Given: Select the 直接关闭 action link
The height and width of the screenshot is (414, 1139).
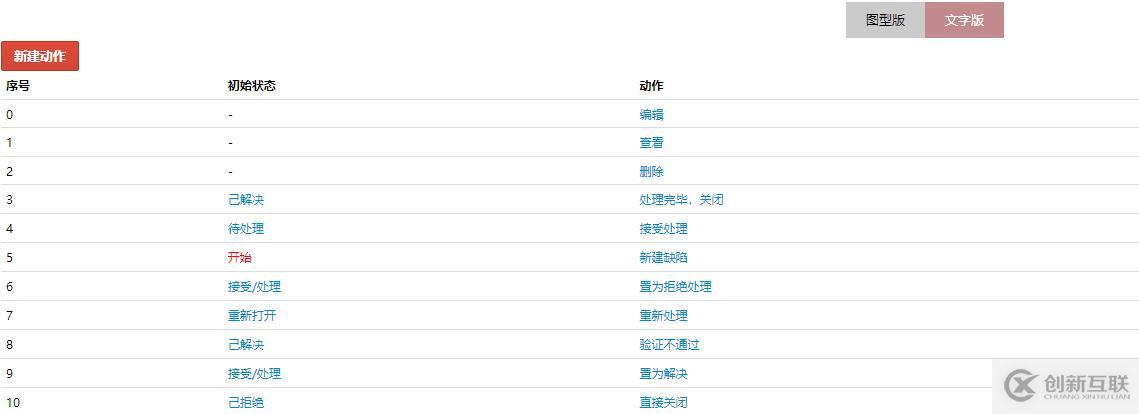Looking at the screenshot, I should [x=663, y=403].
